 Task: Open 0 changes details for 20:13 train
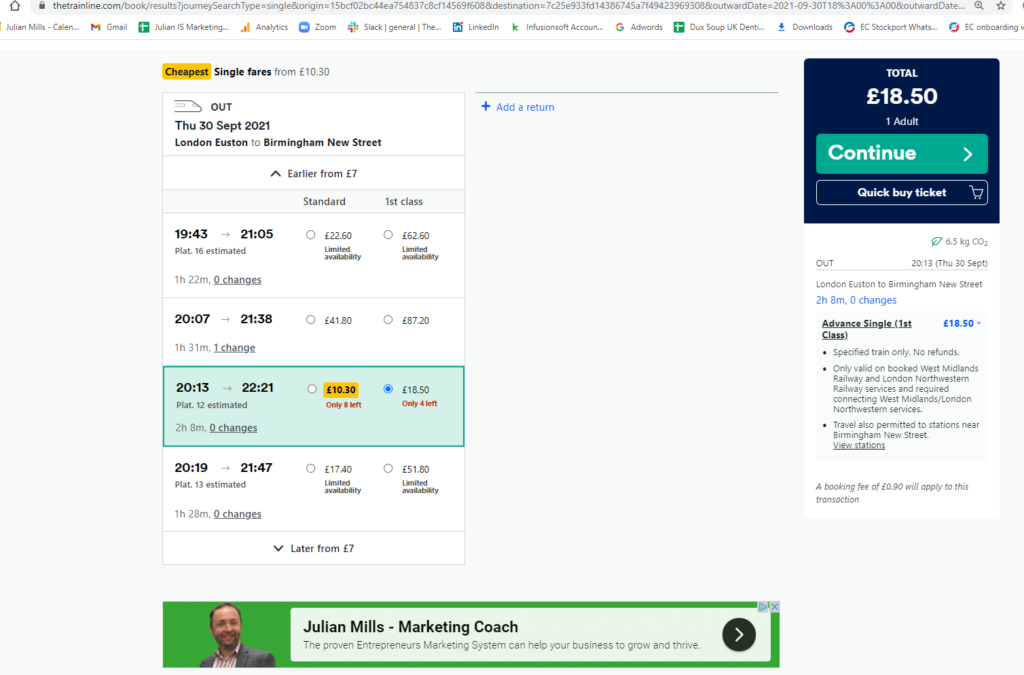tap(233, 428)
